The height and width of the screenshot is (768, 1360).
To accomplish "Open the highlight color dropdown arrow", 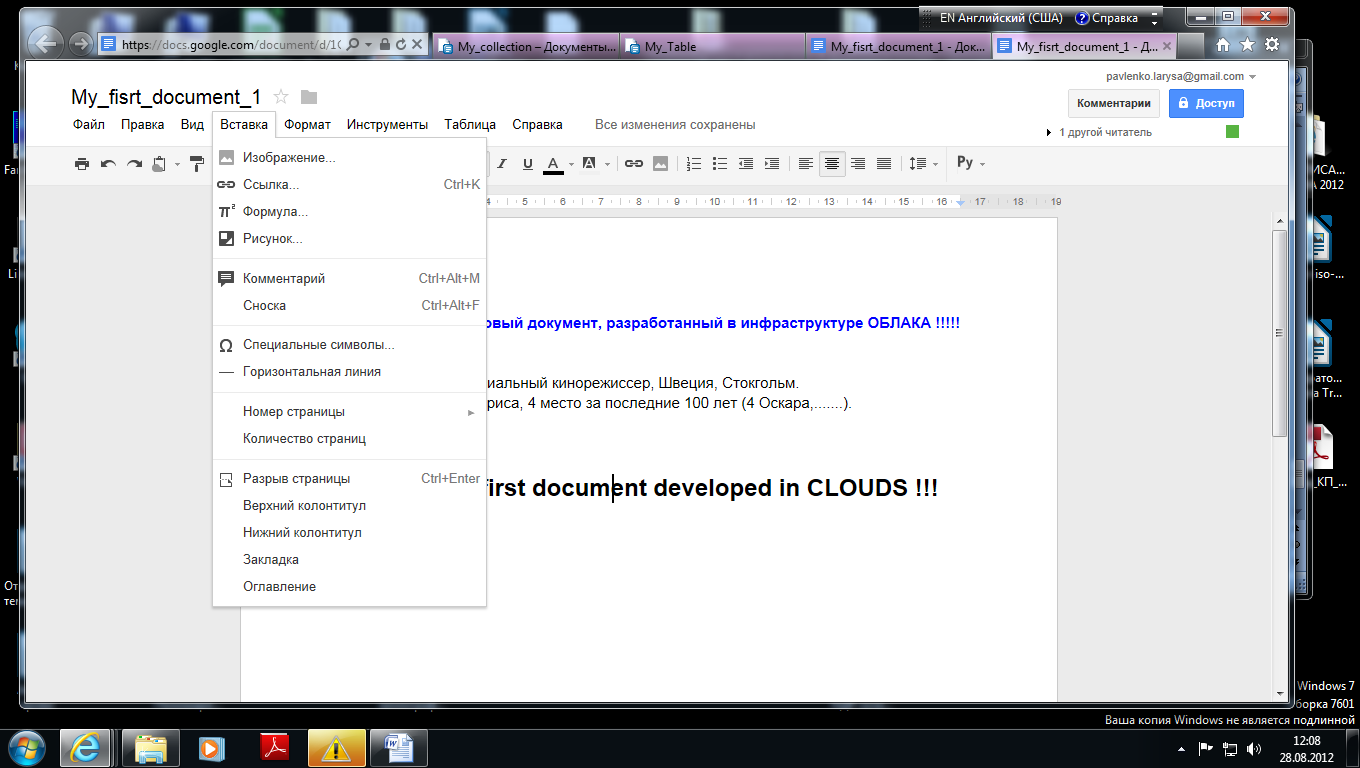I will 607,164.
